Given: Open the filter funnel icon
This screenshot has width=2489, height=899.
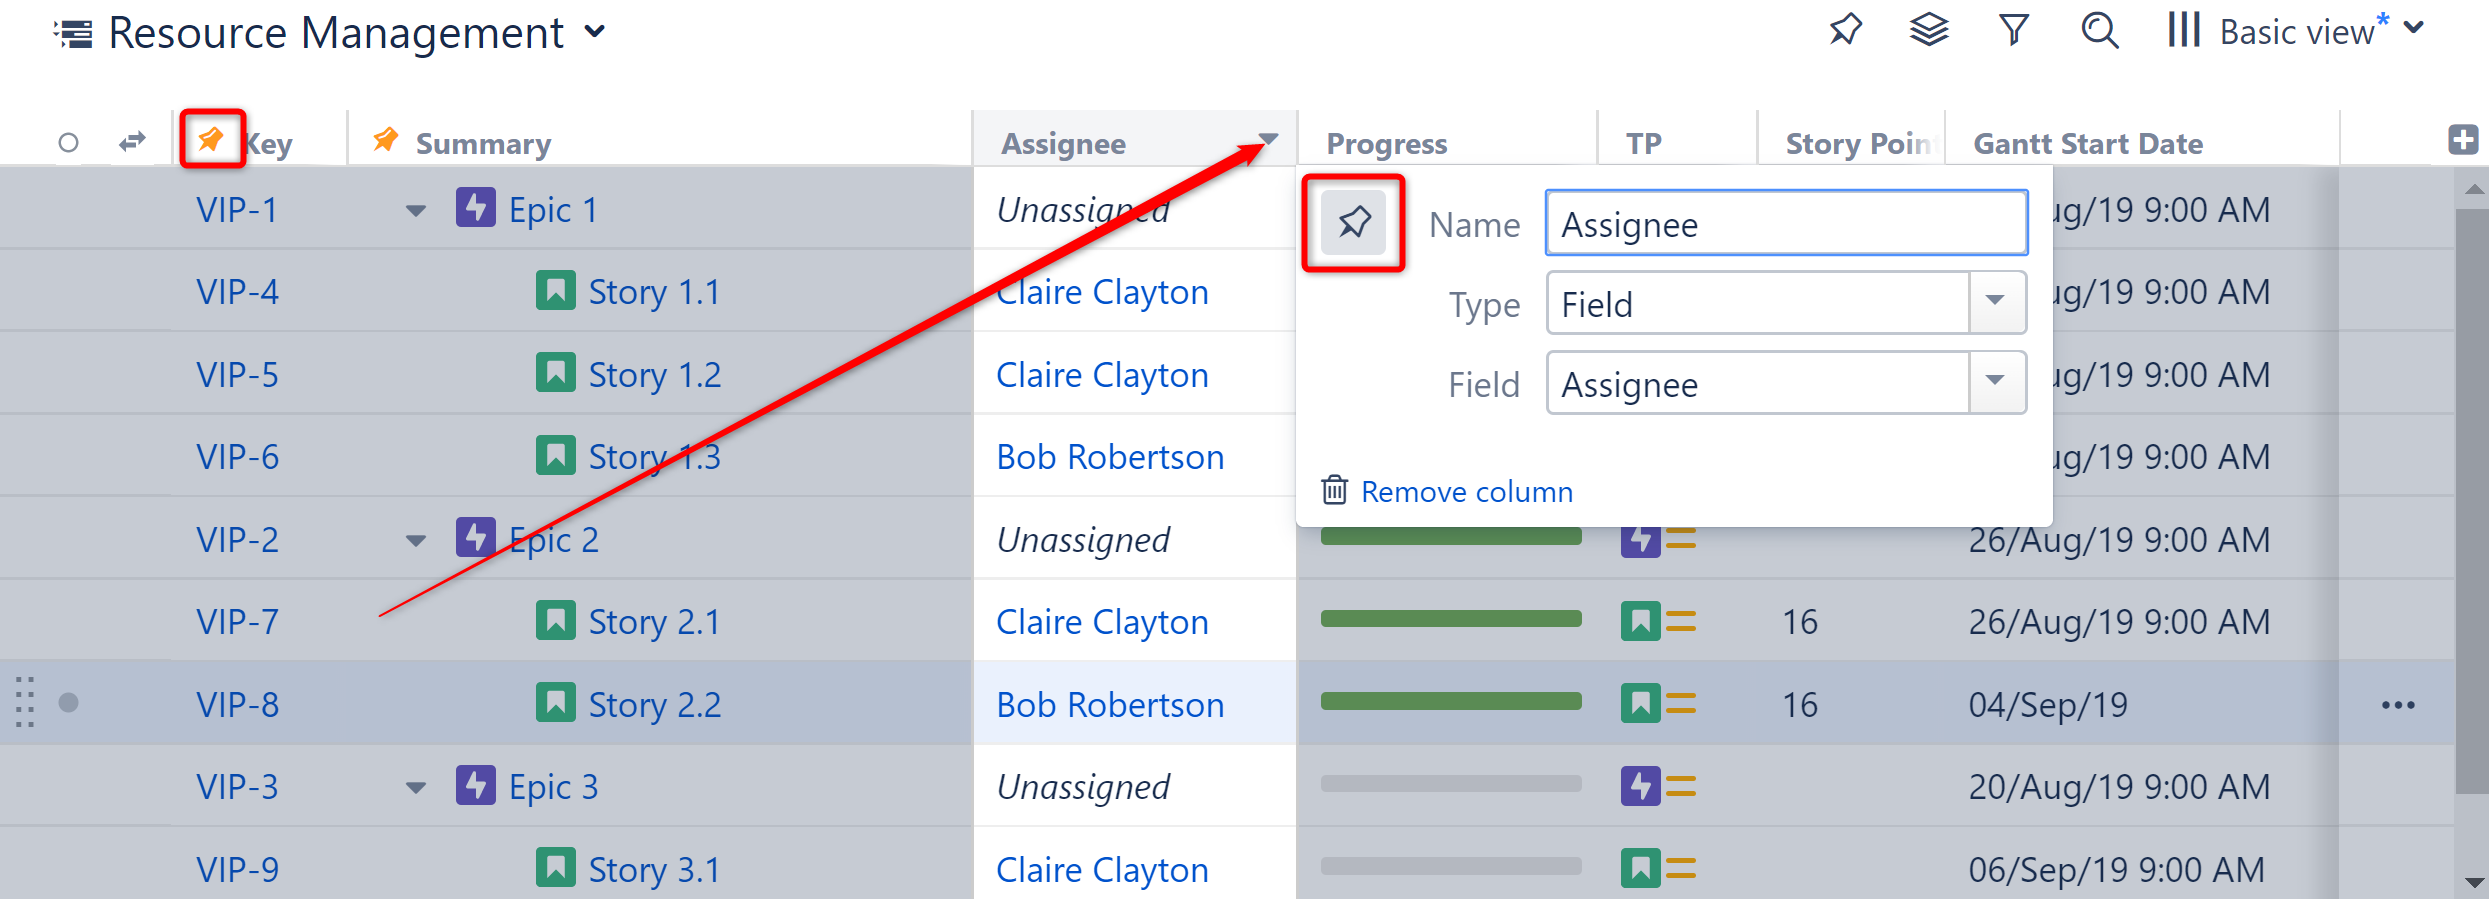Looking at the screenshot, I should tap(2013, 31).
